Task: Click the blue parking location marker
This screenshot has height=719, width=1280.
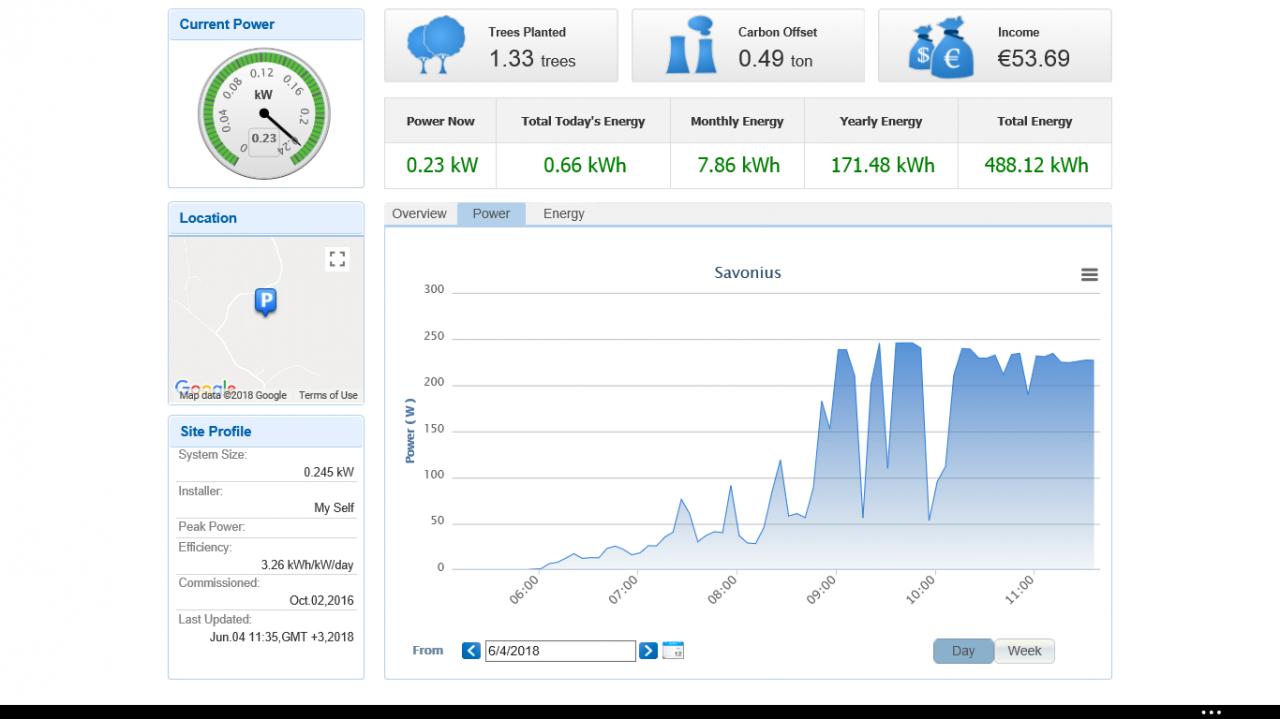Action: (265, 302)
